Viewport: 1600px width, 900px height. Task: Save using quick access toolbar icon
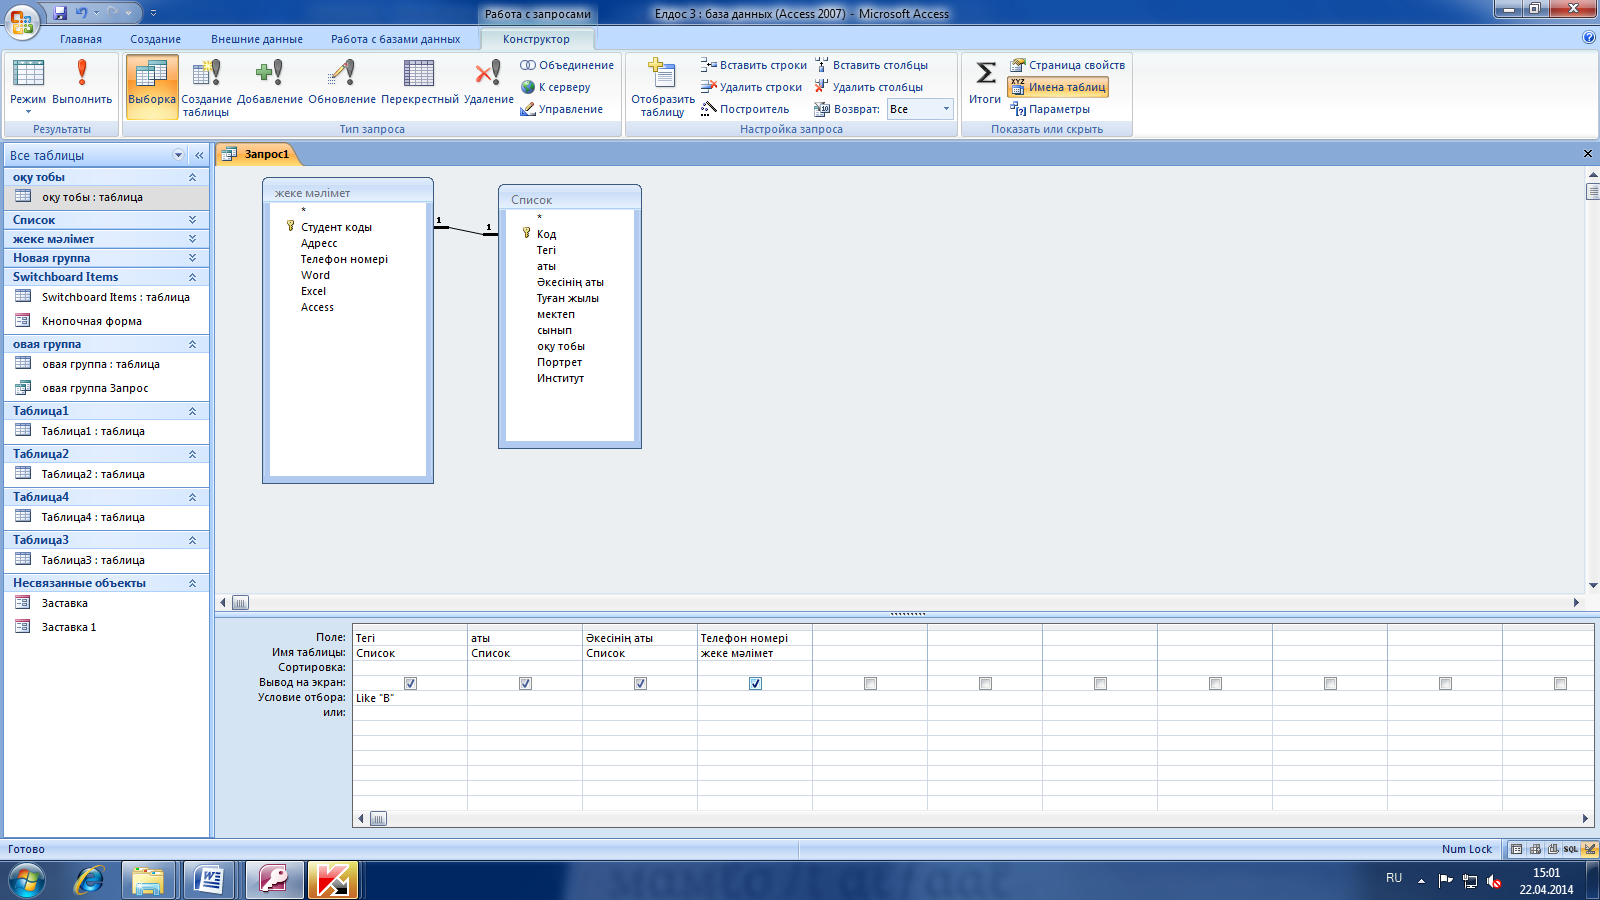tap(60, 13)
